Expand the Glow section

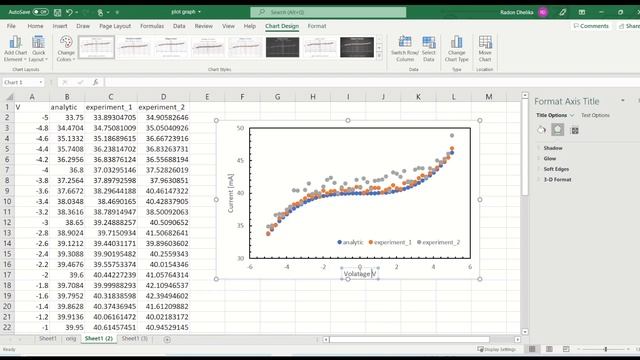click(x=549, y=158)
